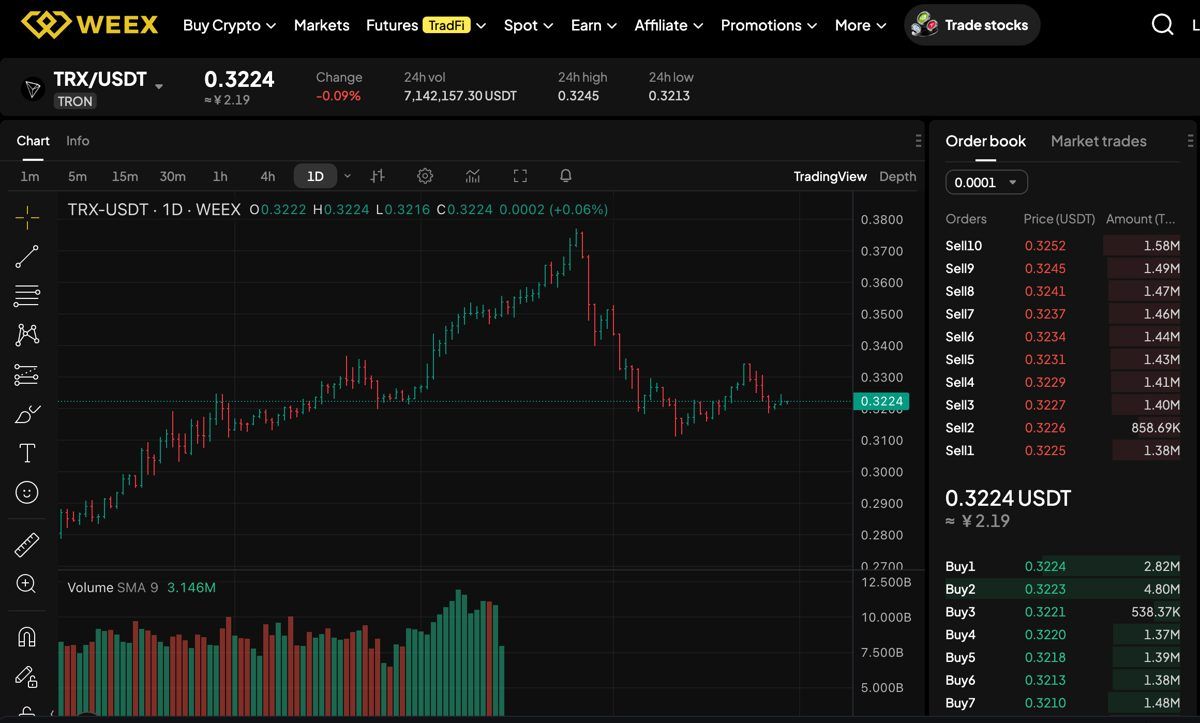Expand the Promotions menu
This screenshot has height=723, width=1200.
pyautogui.click(x=769, y=25)
